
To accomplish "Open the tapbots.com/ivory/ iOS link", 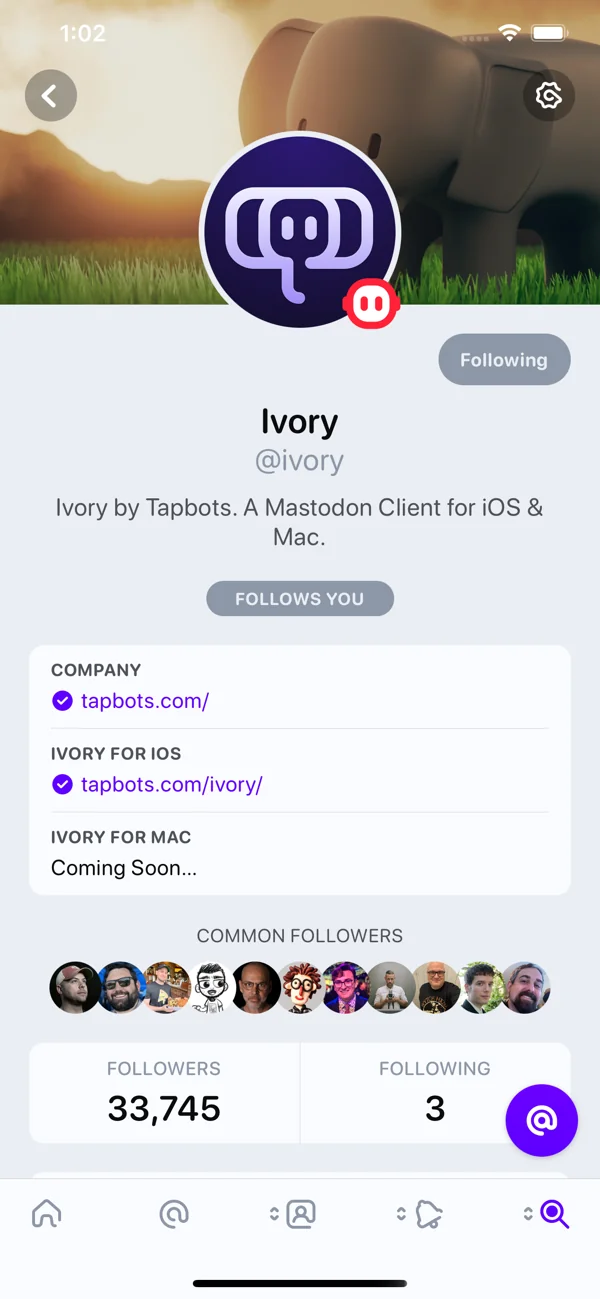I will tap(171, 784).
